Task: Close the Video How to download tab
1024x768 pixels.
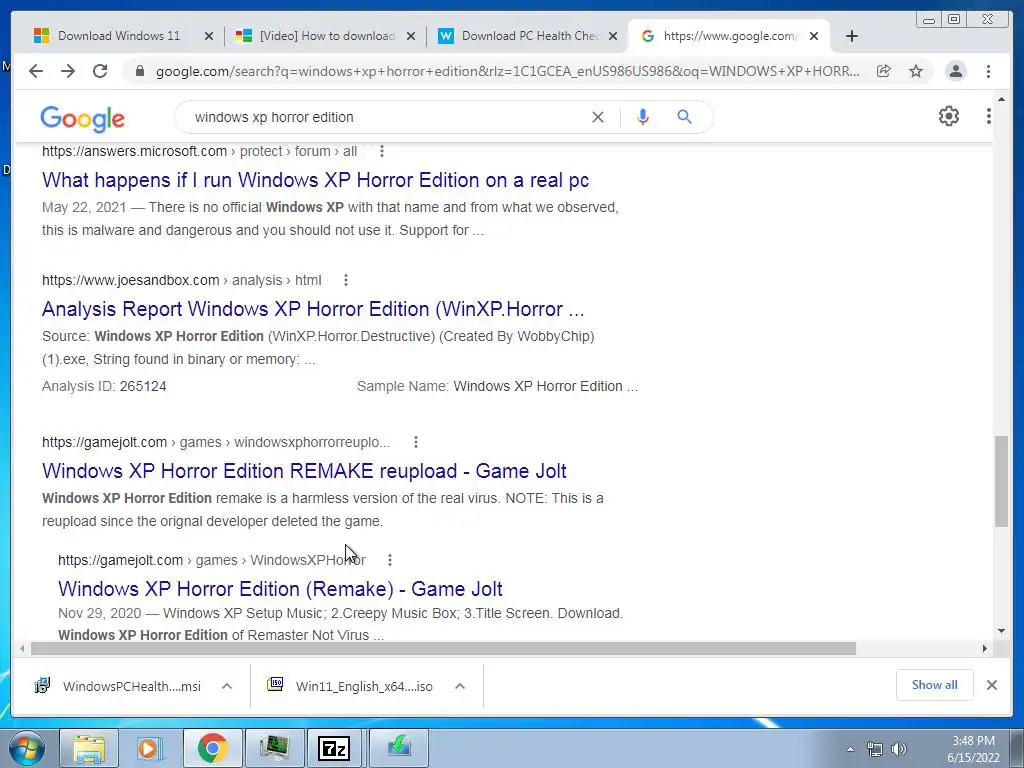Action: tap(411, 36)
